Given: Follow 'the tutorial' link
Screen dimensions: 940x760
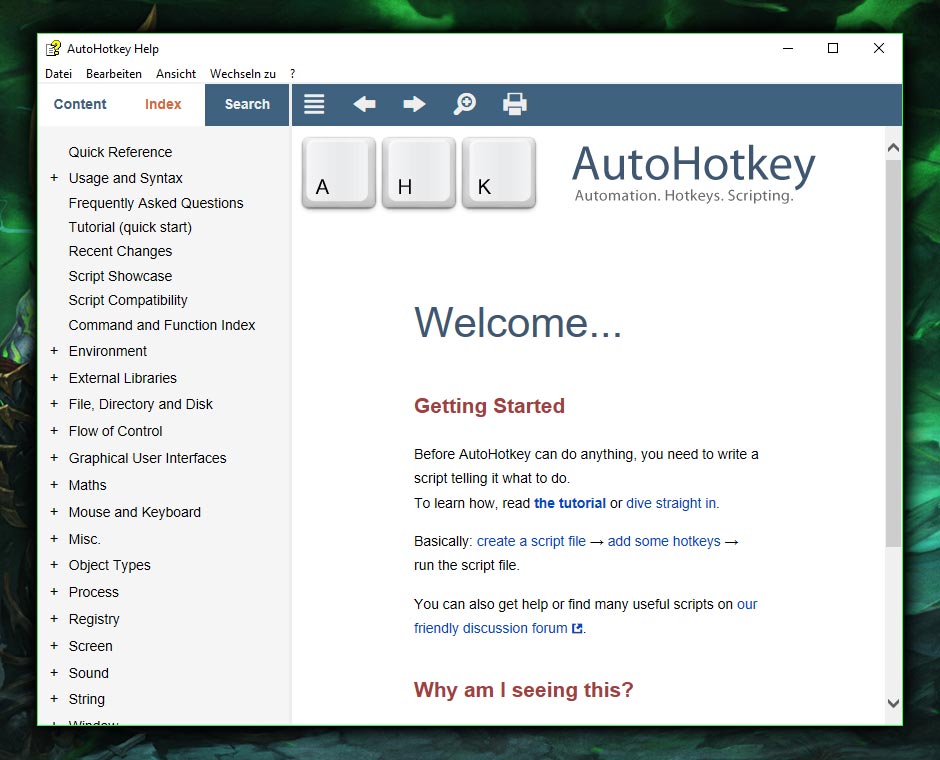Looking at the screenshot, I should pyautogui.click(x=570, y=503).
